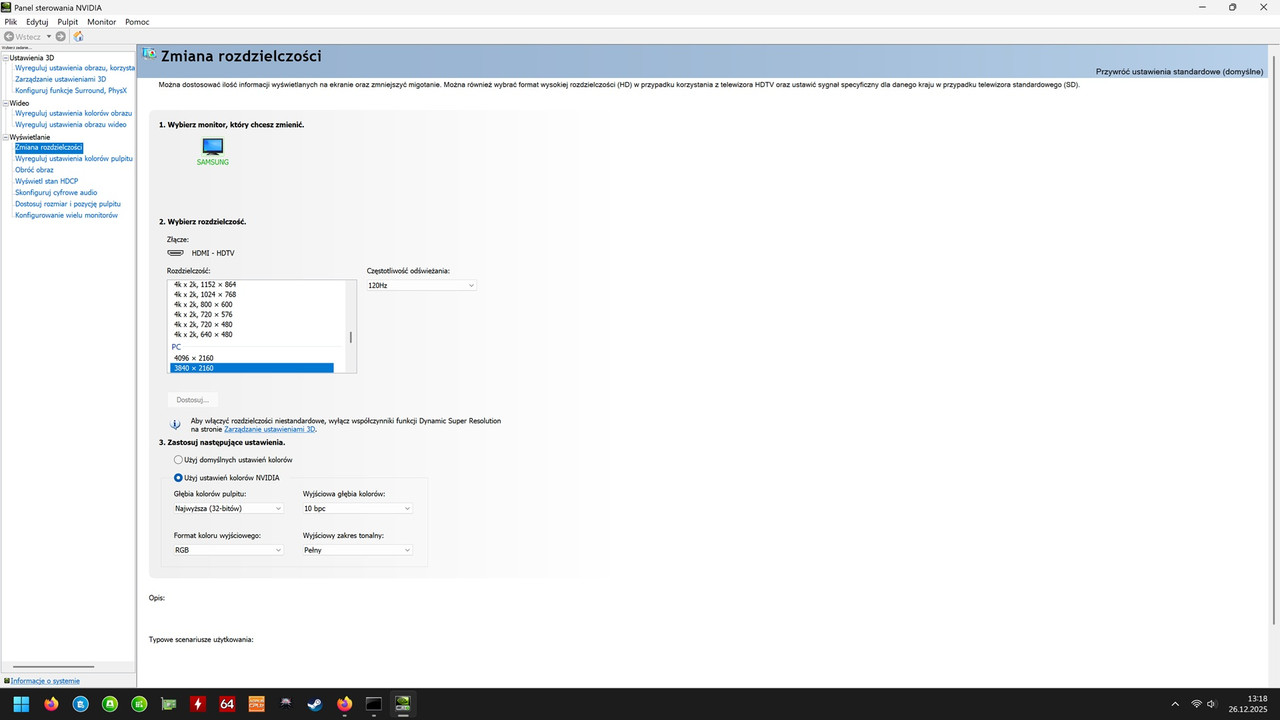Open the Plik menu
1280x720 pixels.
coord(11,21)
